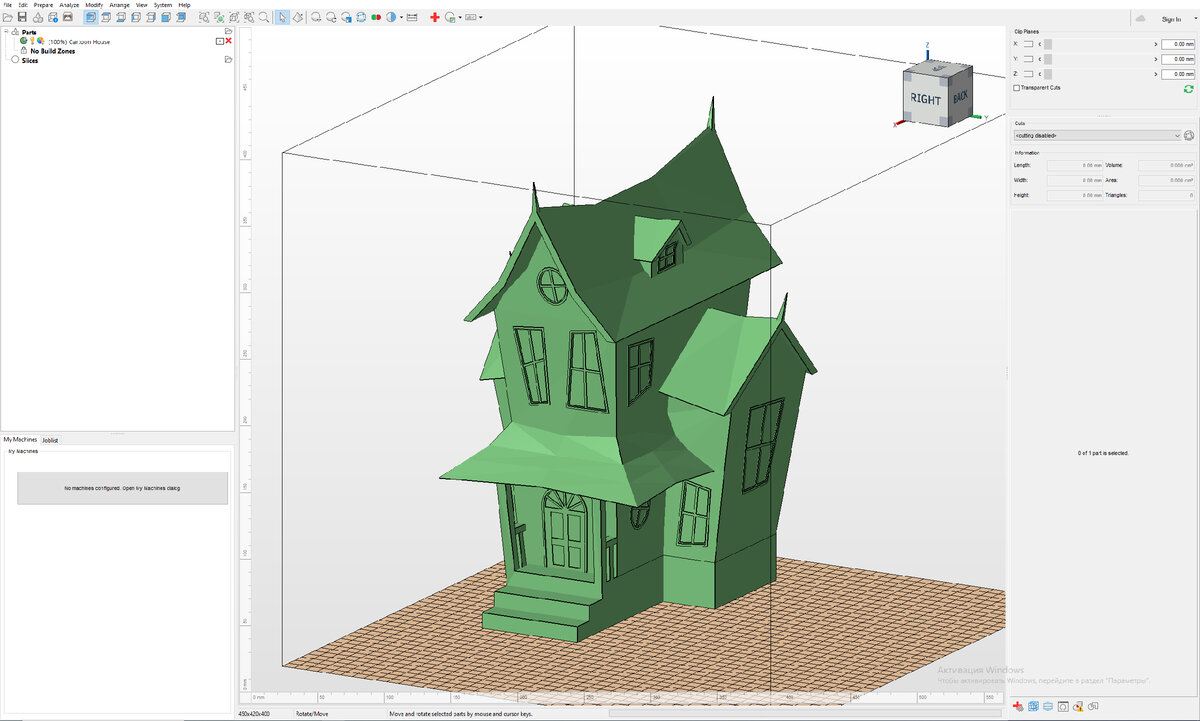This screenshot has width=1200, height=721.
Task: Click the save floppy disk toolbar icon
Action: click(22, 18)
